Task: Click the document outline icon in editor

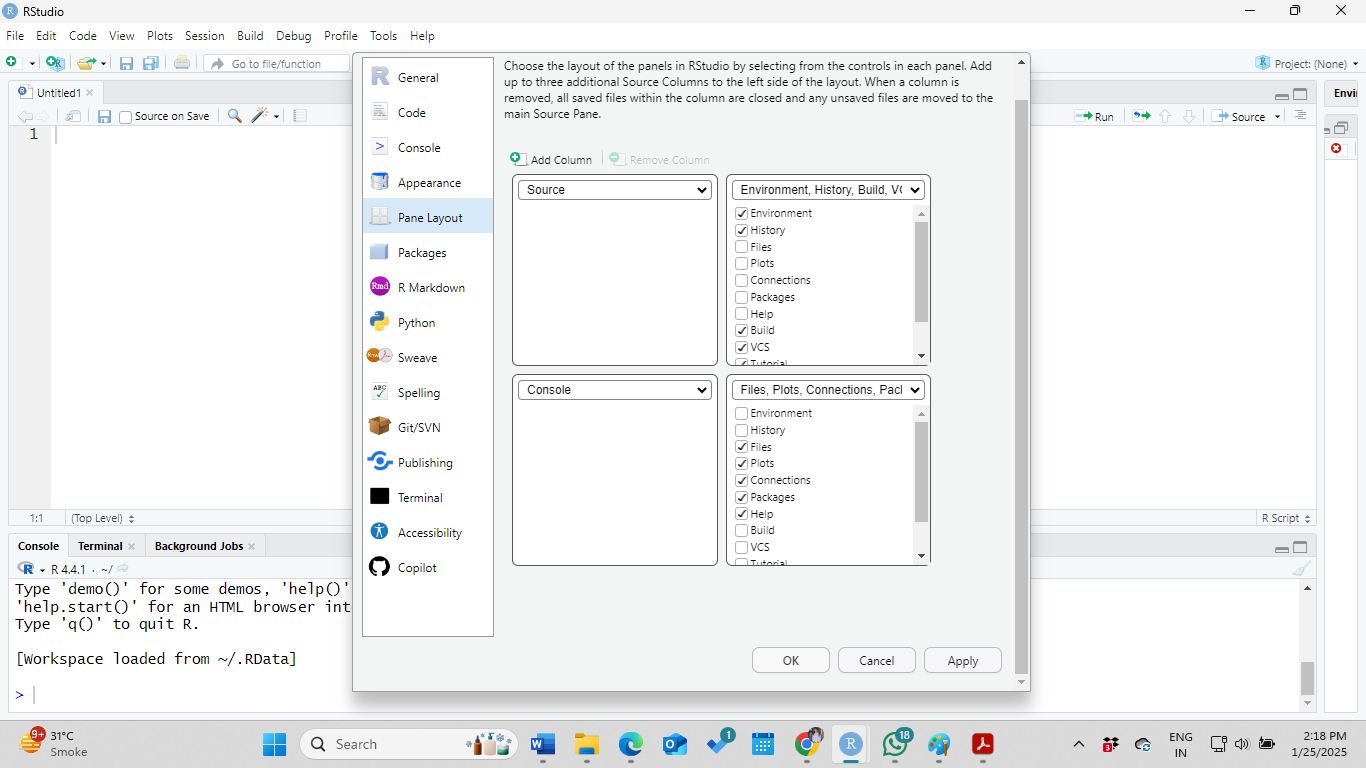Action: [x=1300, y=116]
